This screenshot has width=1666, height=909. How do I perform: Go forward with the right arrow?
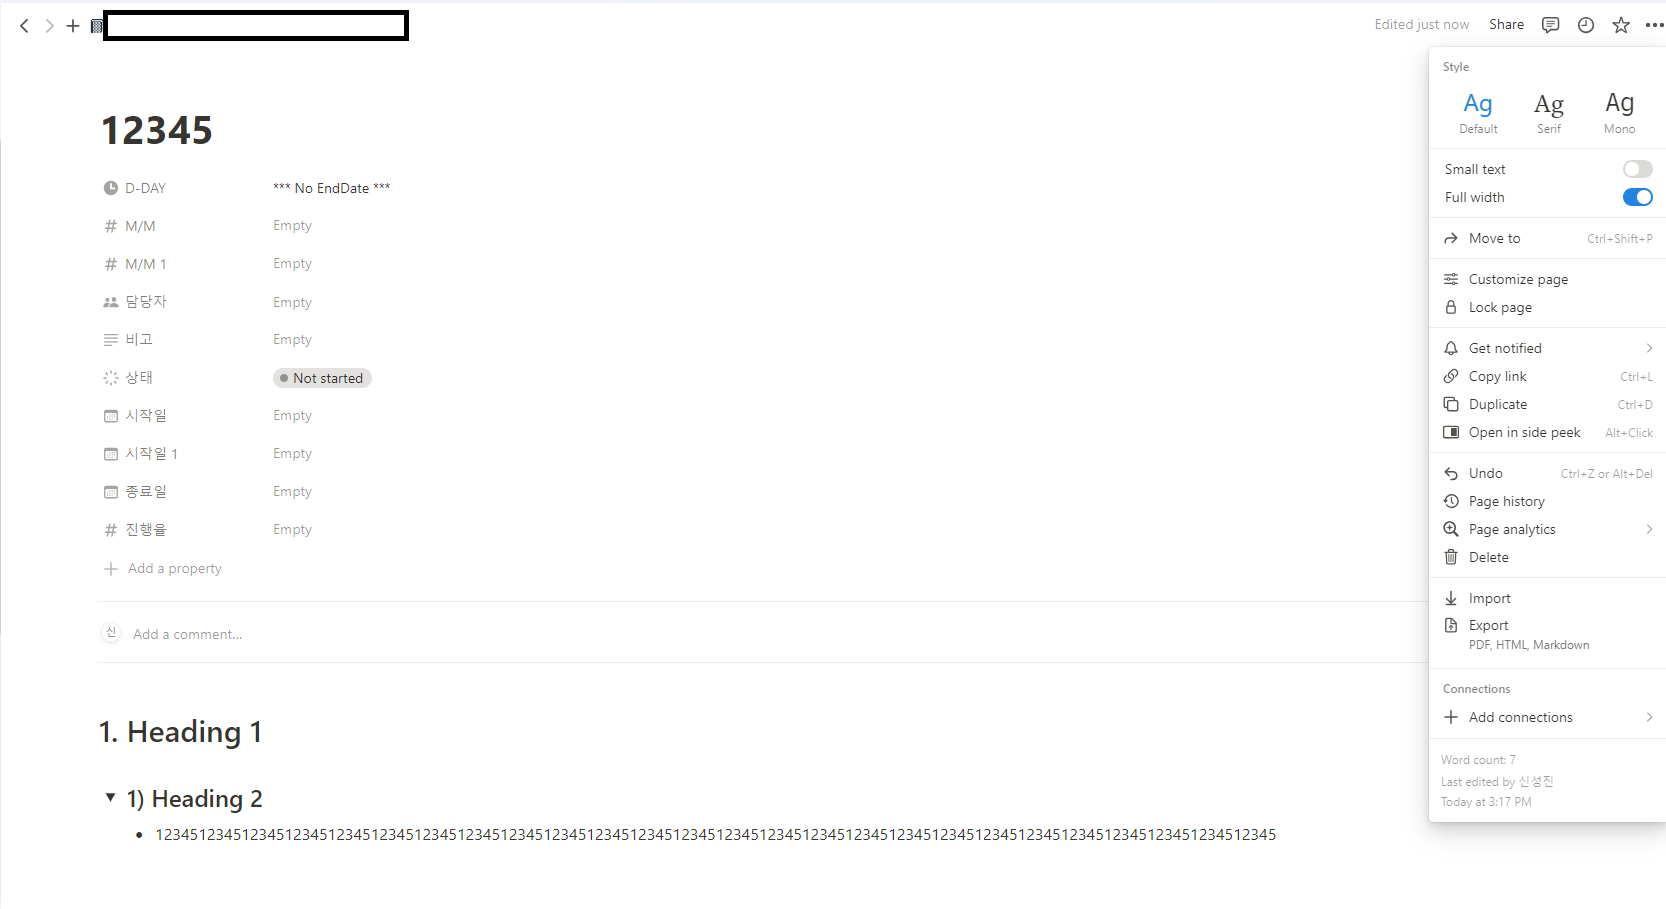tap(49, 26)
